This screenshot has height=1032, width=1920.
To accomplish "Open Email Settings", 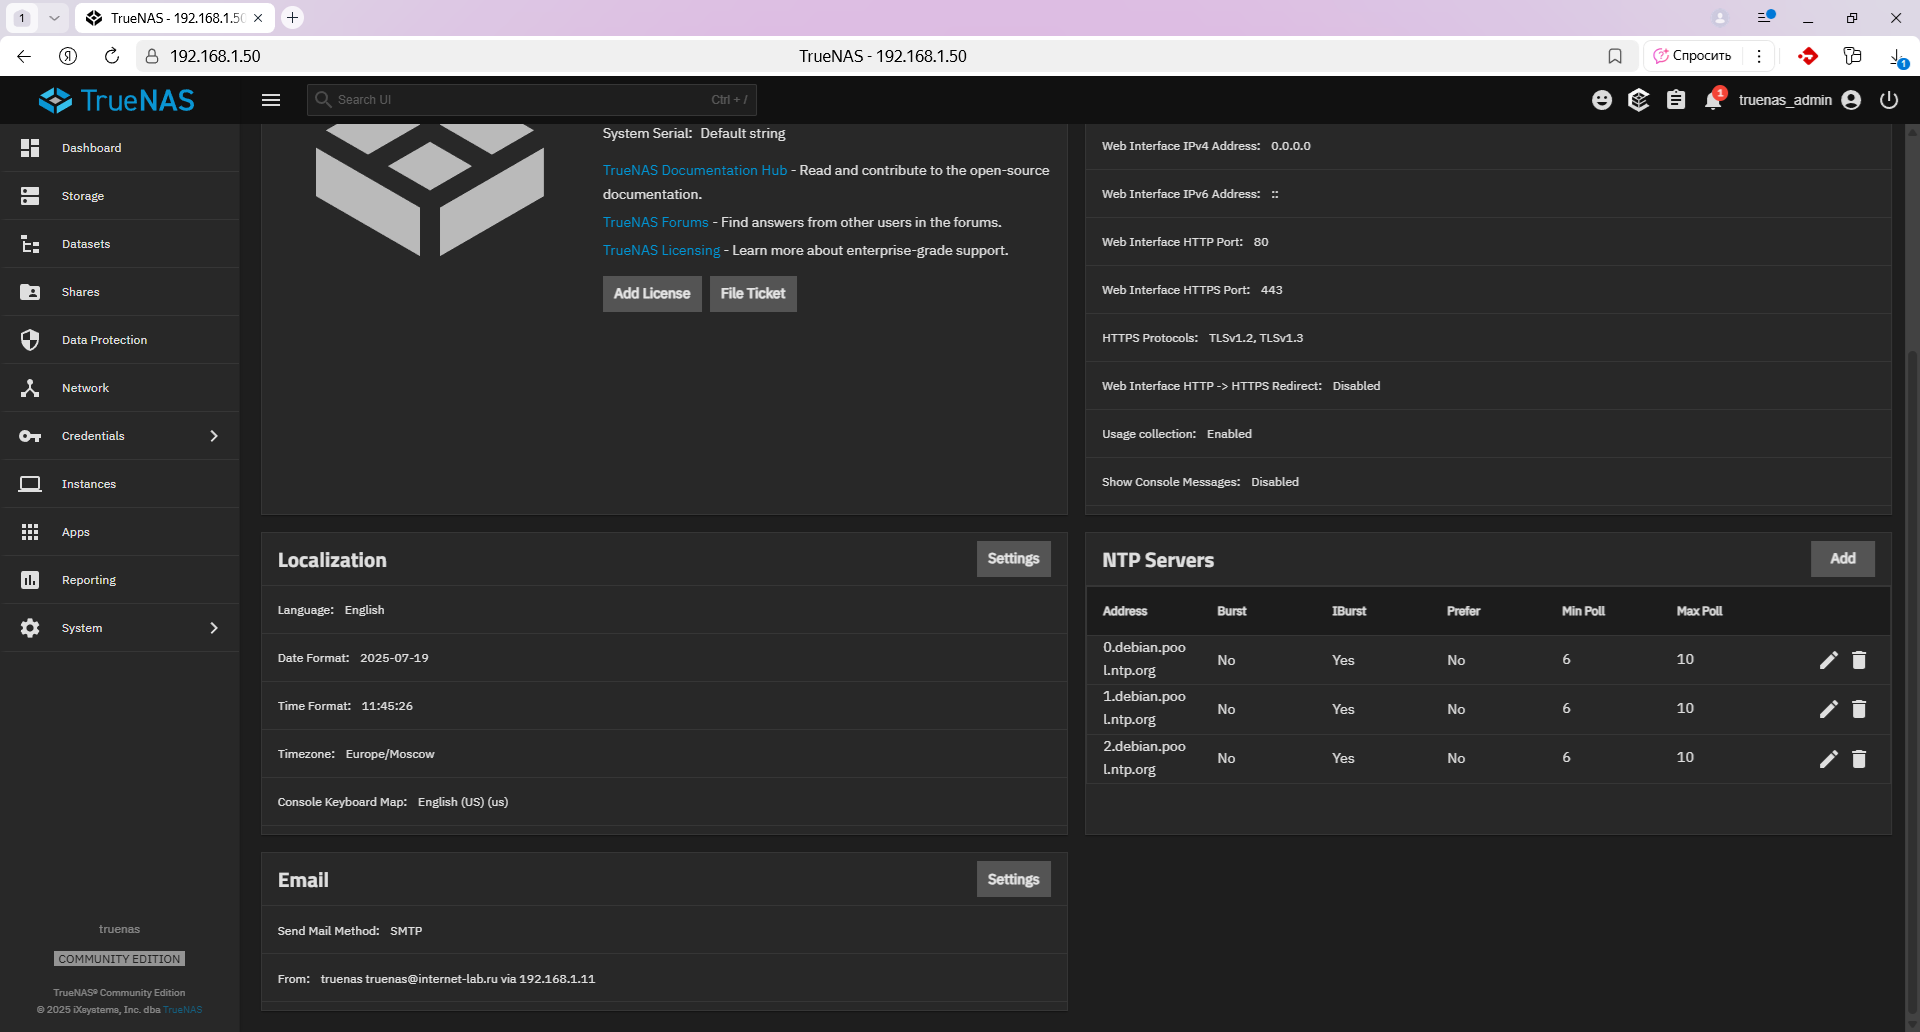I will [1013, 879].
